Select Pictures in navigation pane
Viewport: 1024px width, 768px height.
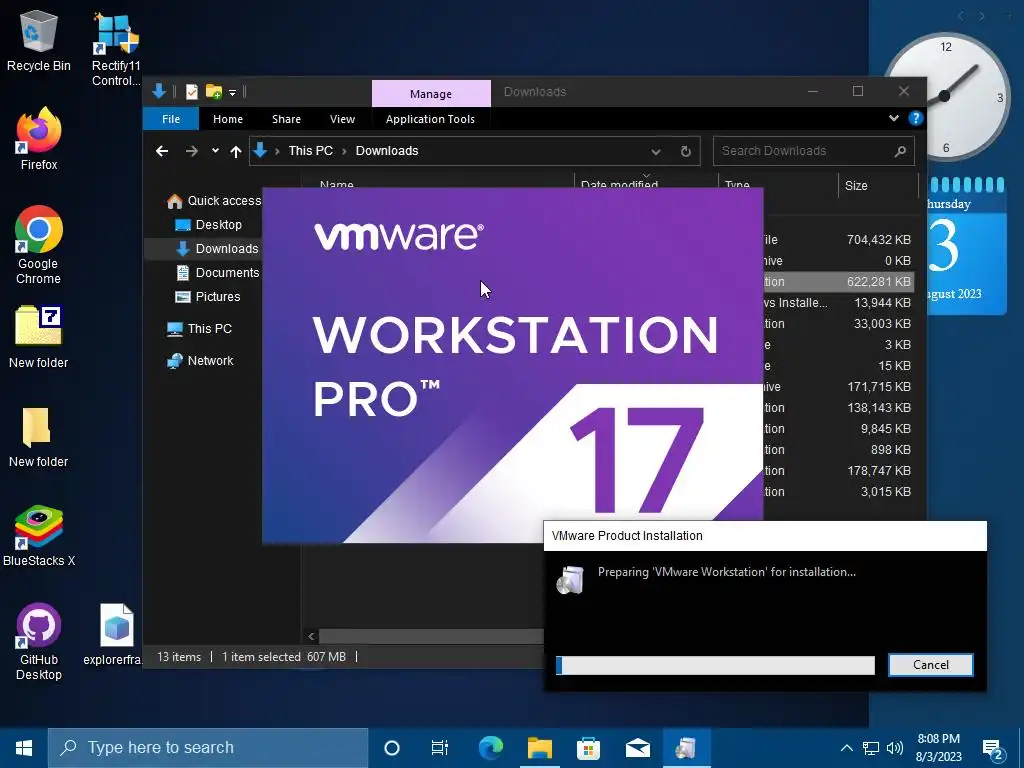[208, 296]
